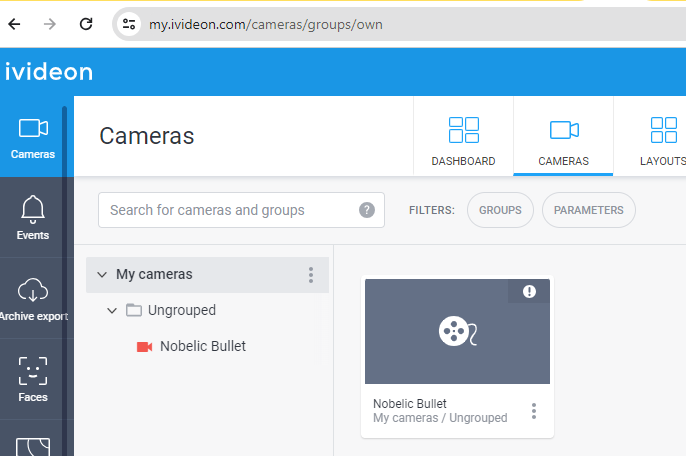Viewport: 686px width, 456px height.
Task: Click the Nobelic Bullet card title
Action: 410,403
